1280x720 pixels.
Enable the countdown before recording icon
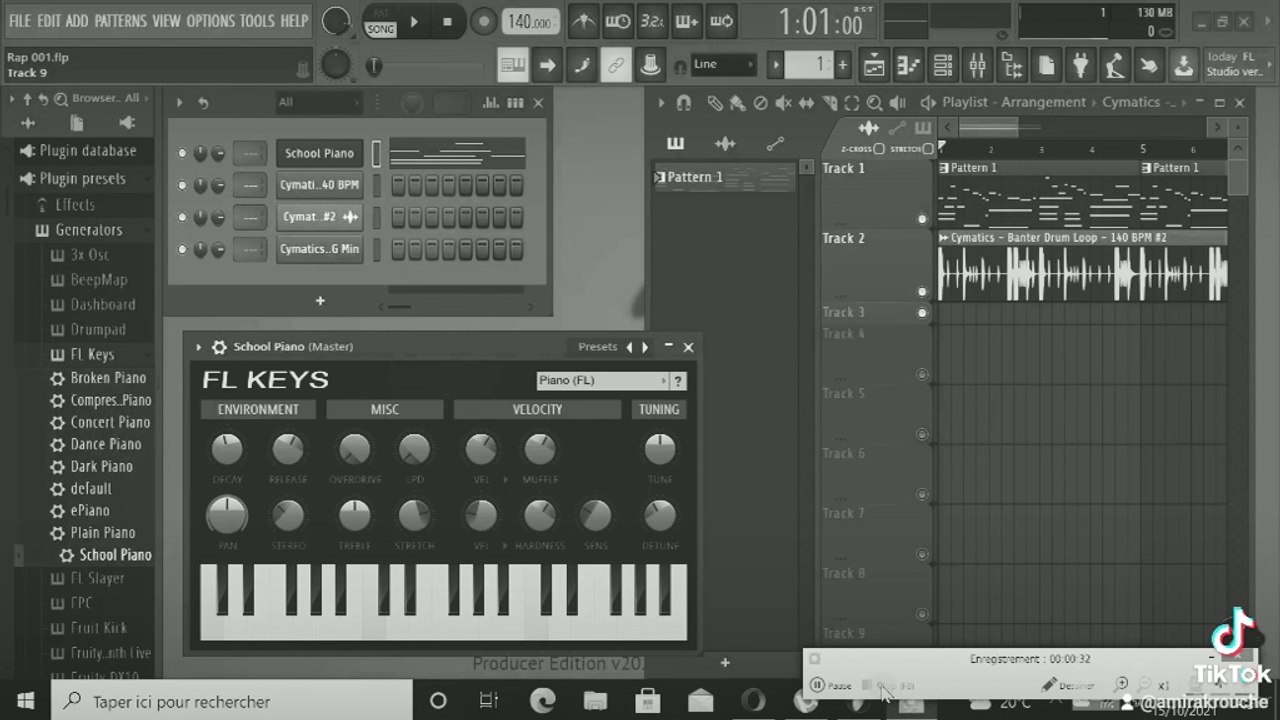point(652,21)
